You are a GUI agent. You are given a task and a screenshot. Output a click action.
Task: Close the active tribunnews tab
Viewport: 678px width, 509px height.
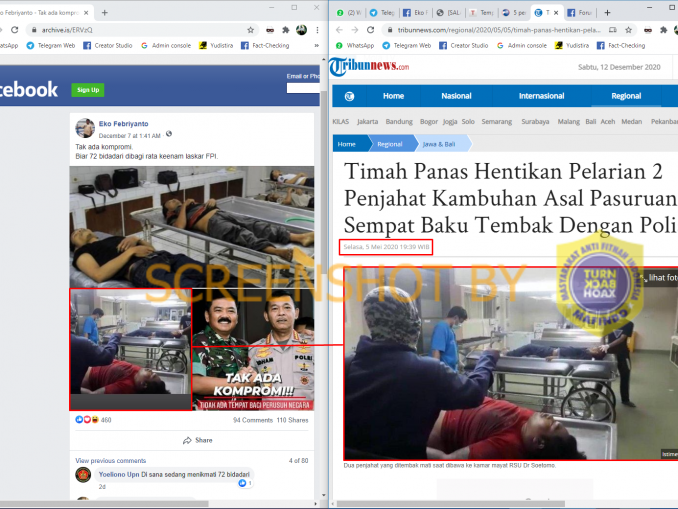coord(556,13)
